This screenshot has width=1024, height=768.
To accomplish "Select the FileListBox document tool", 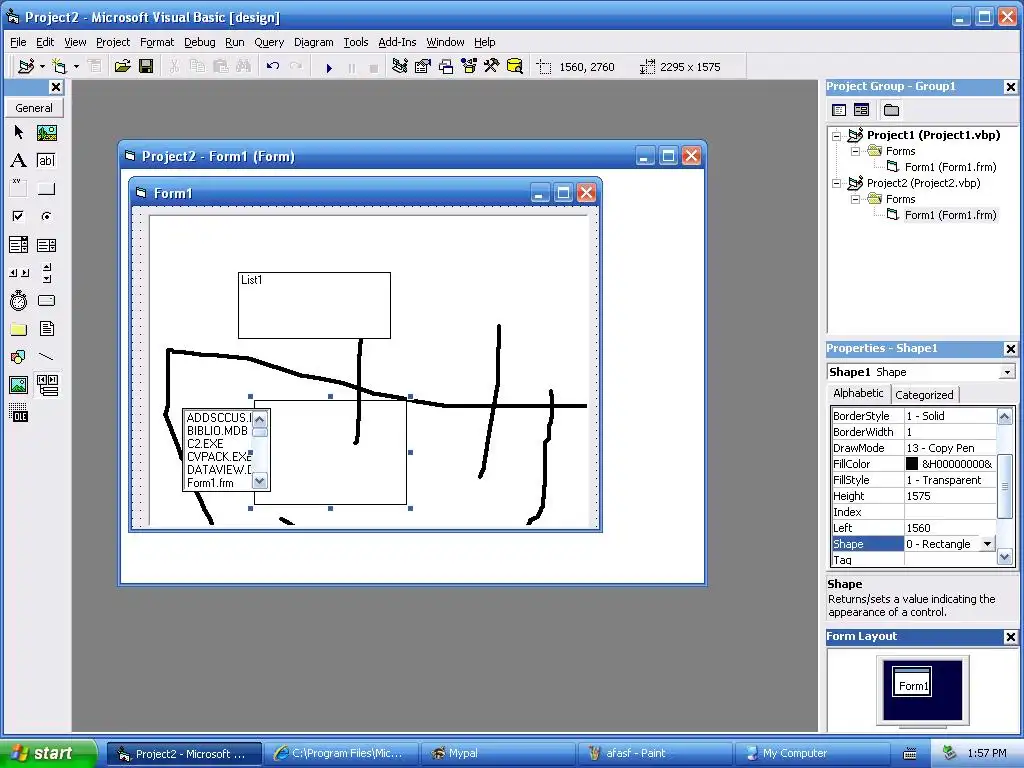I will (x=46, y=329).
